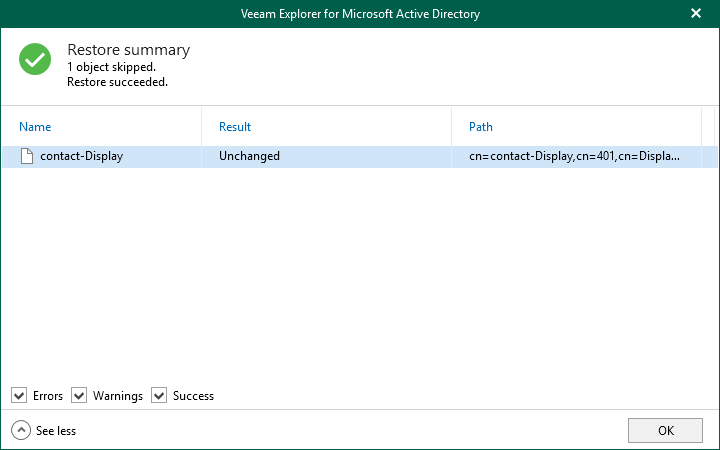
Task: Click the 'Restore succeeded' status text
Action: (x=117, y=82)
